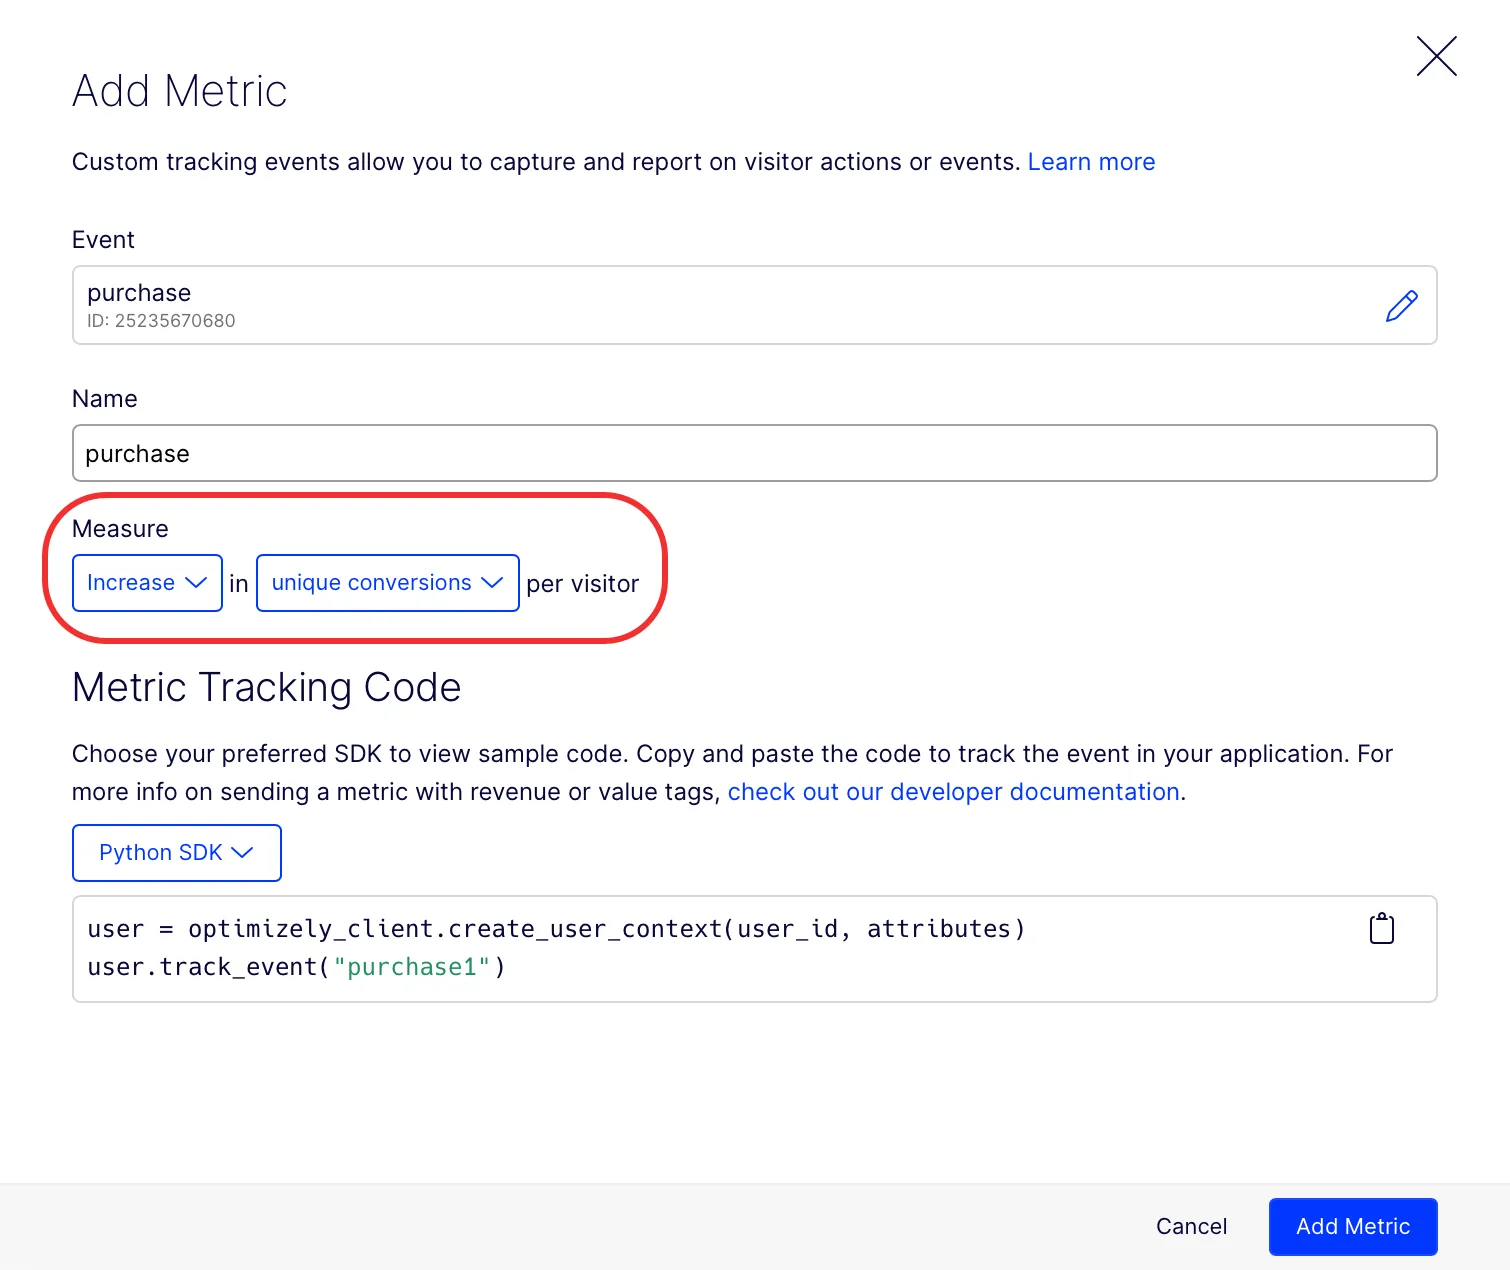This screenshot has width=1510, height=1270.
Task: Click the Cancel button
Action: 1191,1227
